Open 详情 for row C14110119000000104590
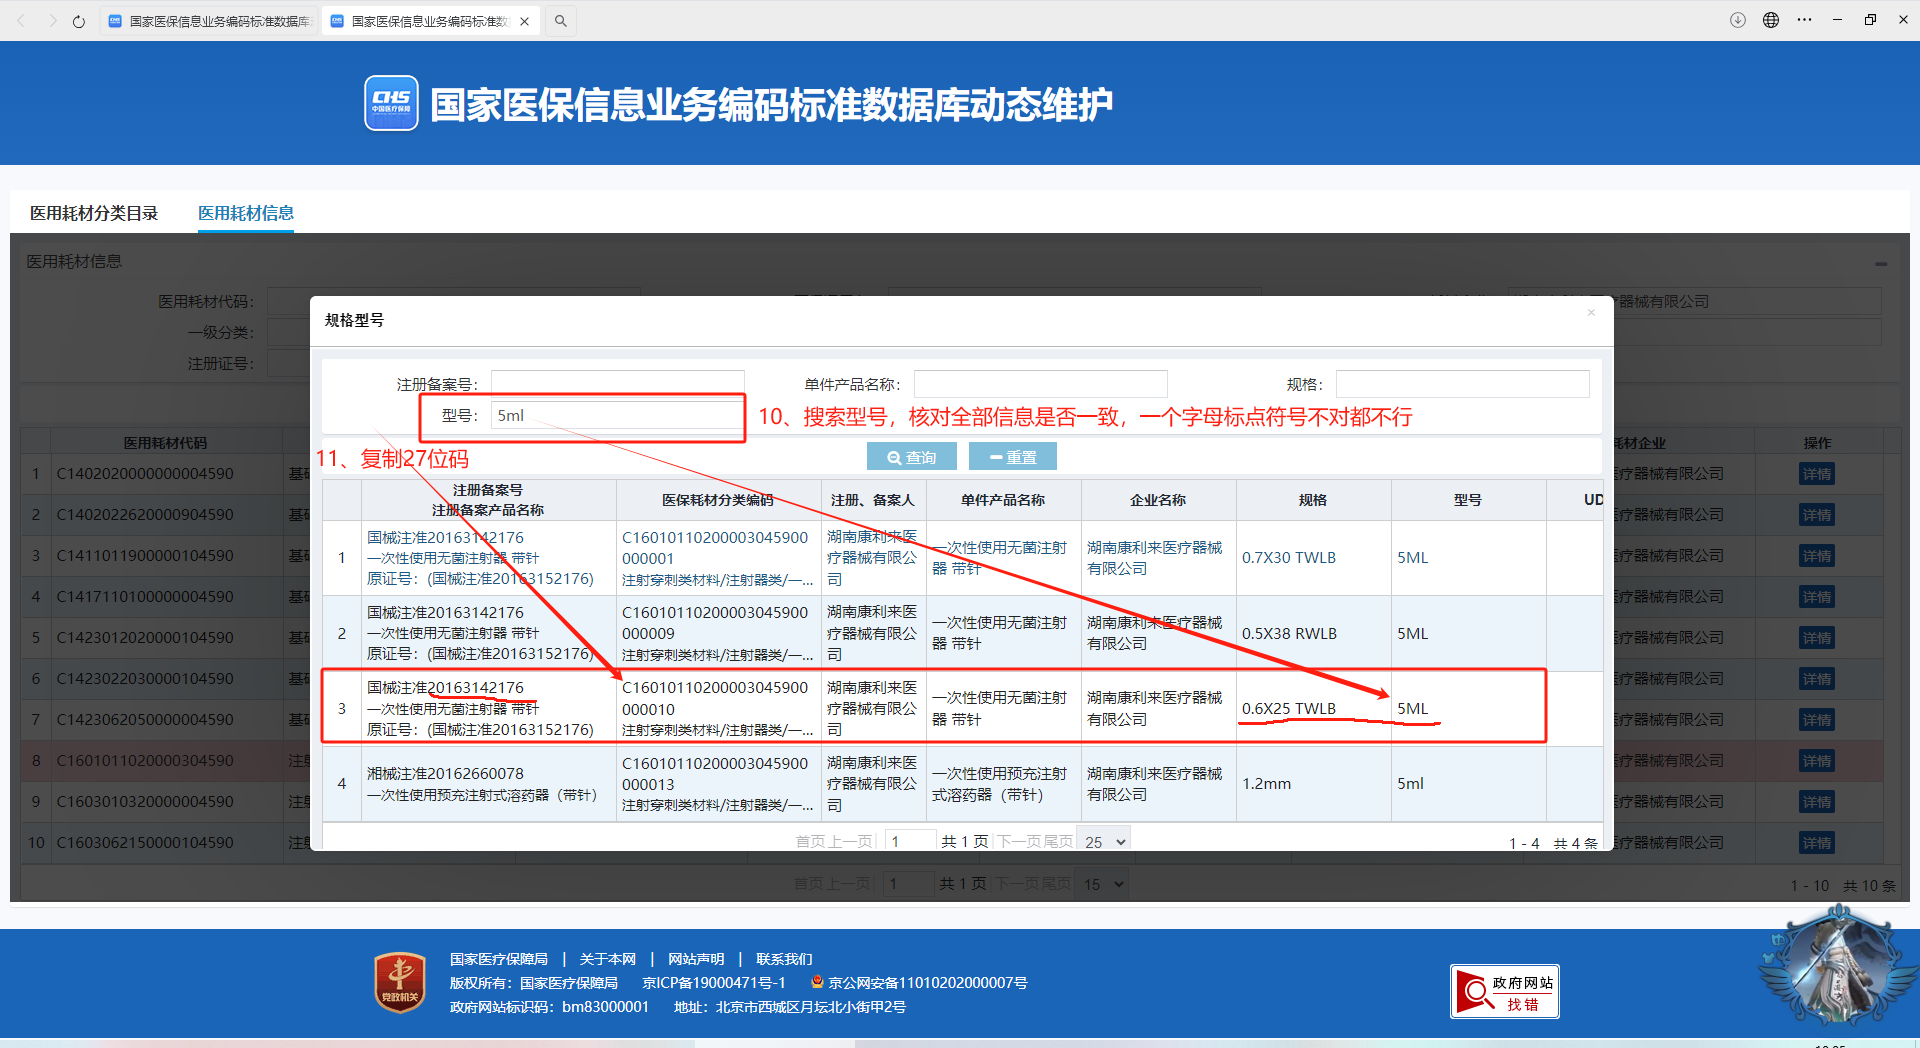Image resolution: width=1920 pixels, height=1048 pixels. (x=1816, y=556)
